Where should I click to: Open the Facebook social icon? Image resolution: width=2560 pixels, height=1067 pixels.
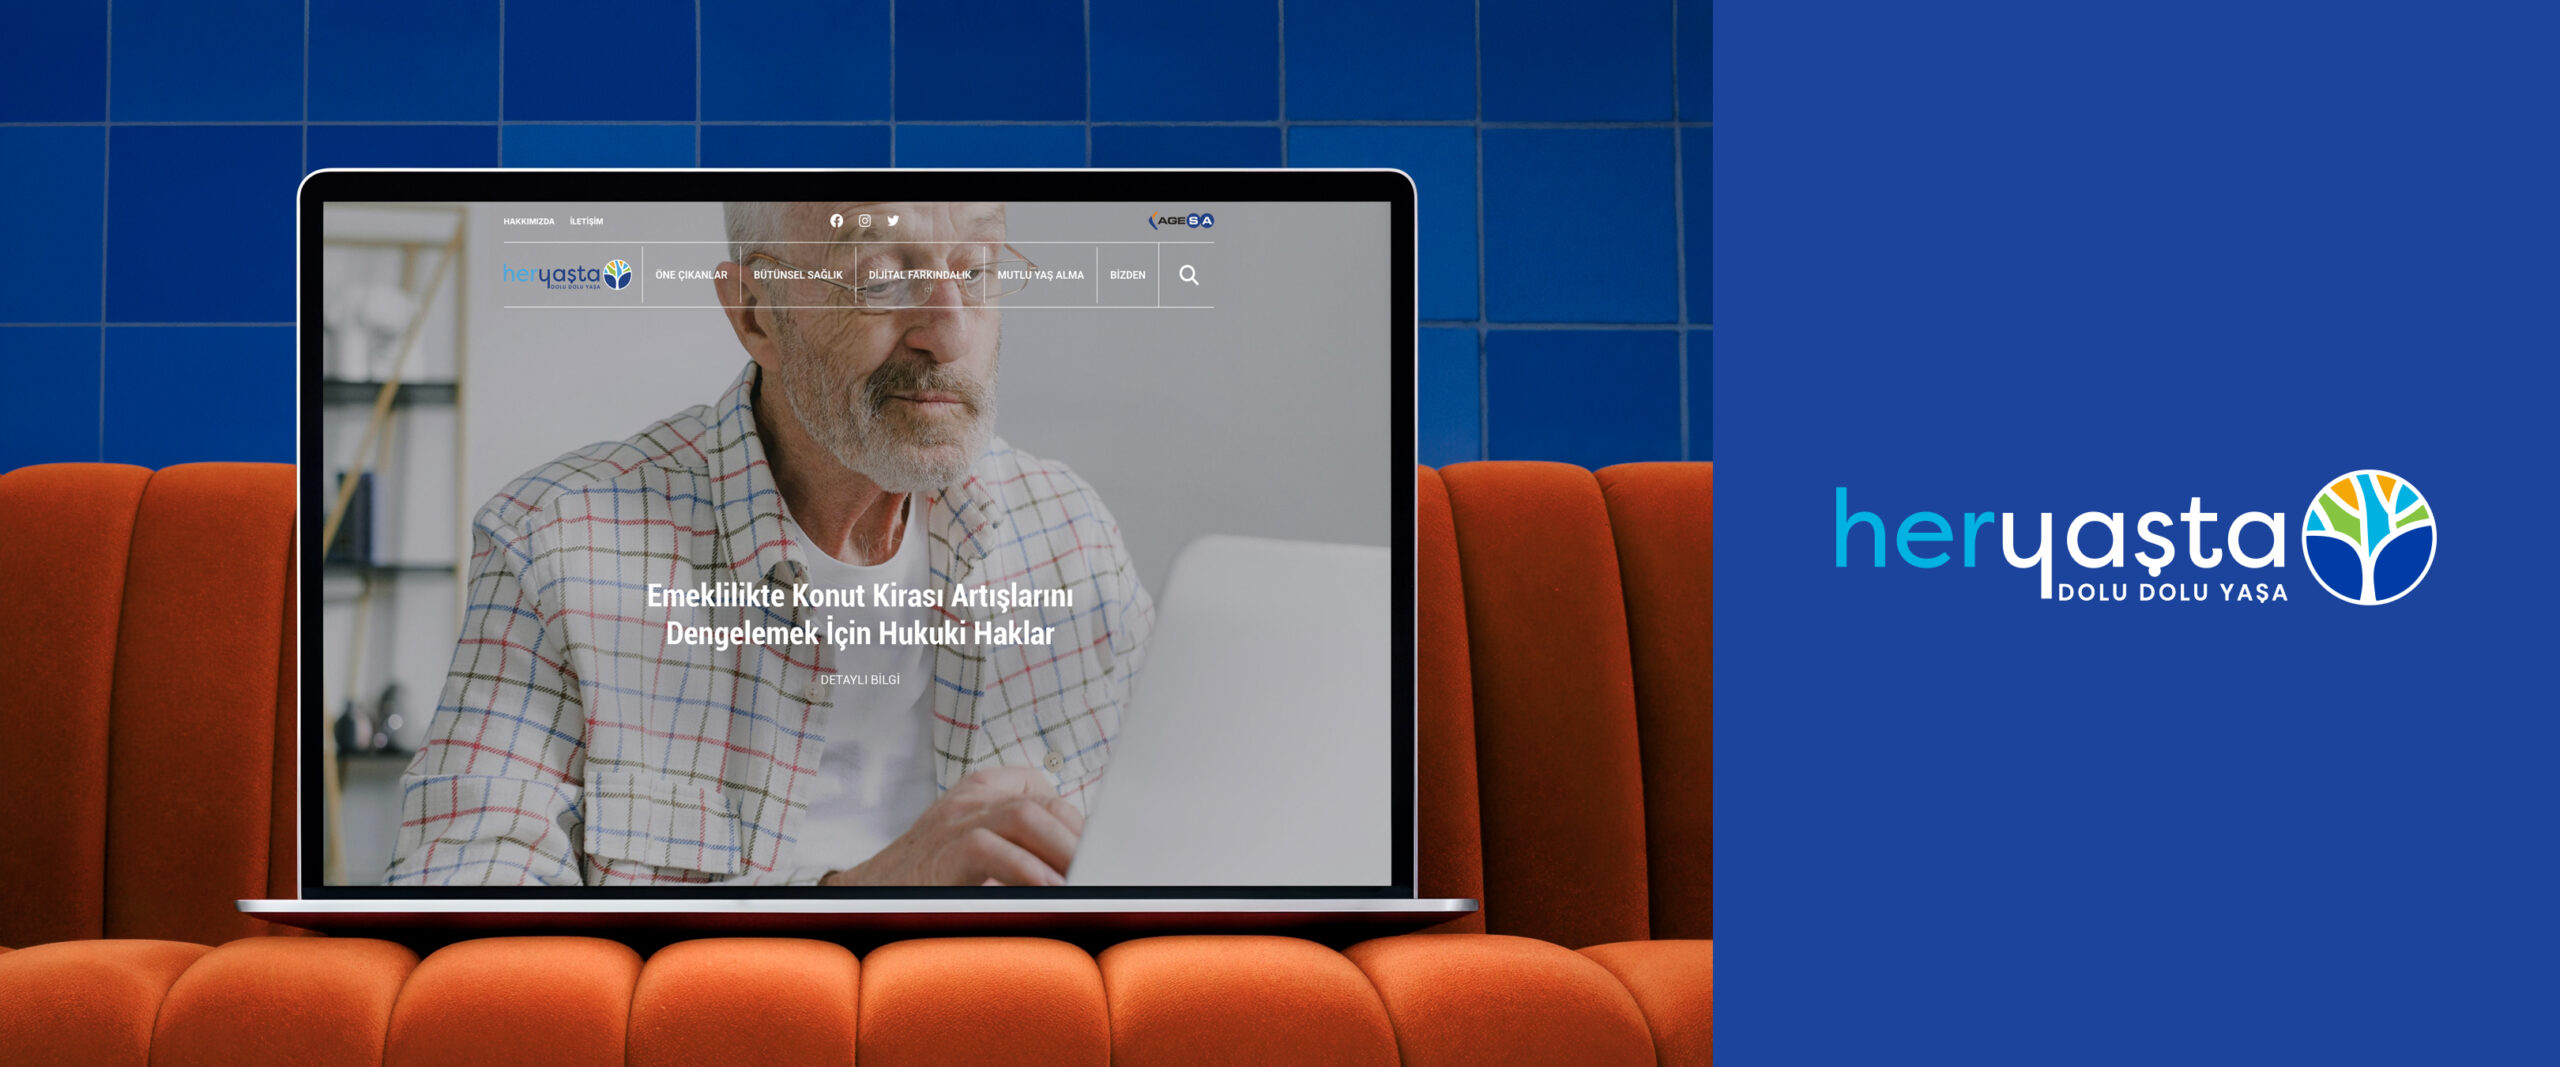836,221
